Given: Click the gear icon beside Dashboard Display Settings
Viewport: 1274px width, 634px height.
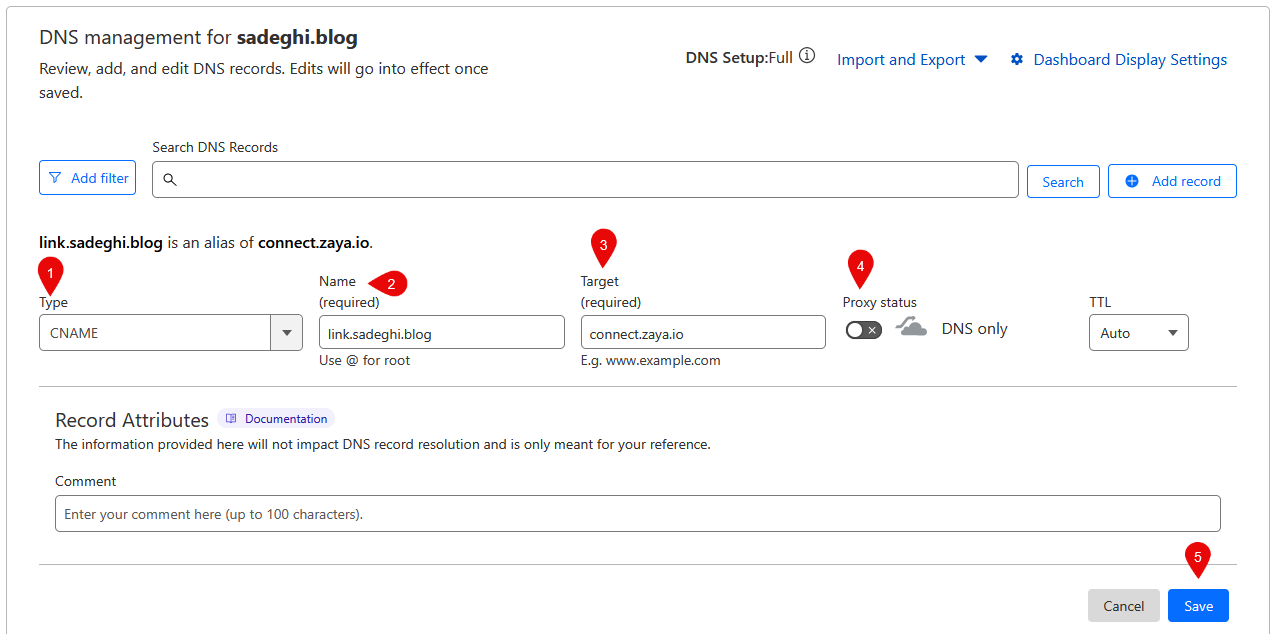Looking at the screenshot, I should tap(1017, 60).
